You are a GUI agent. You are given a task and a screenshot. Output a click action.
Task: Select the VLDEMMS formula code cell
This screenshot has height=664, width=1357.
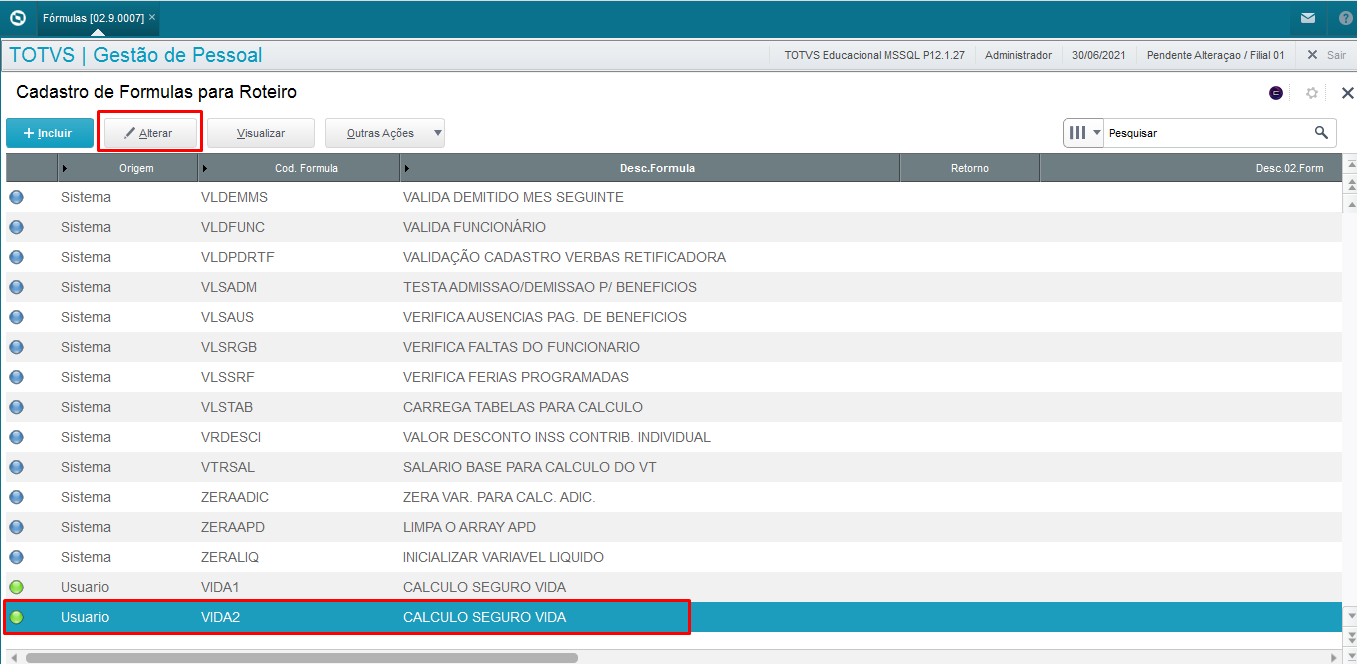coord(235,197)
